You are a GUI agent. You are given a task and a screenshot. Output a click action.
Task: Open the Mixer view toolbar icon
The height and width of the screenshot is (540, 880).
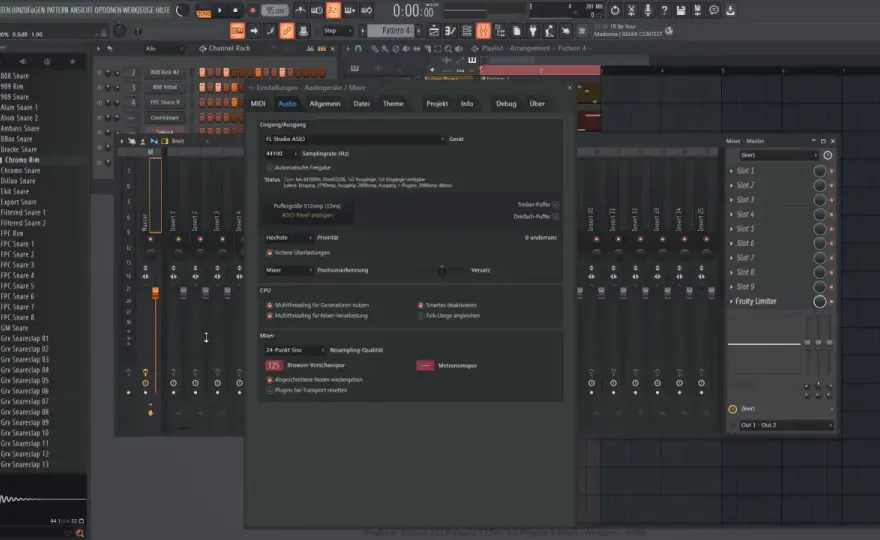483,31
